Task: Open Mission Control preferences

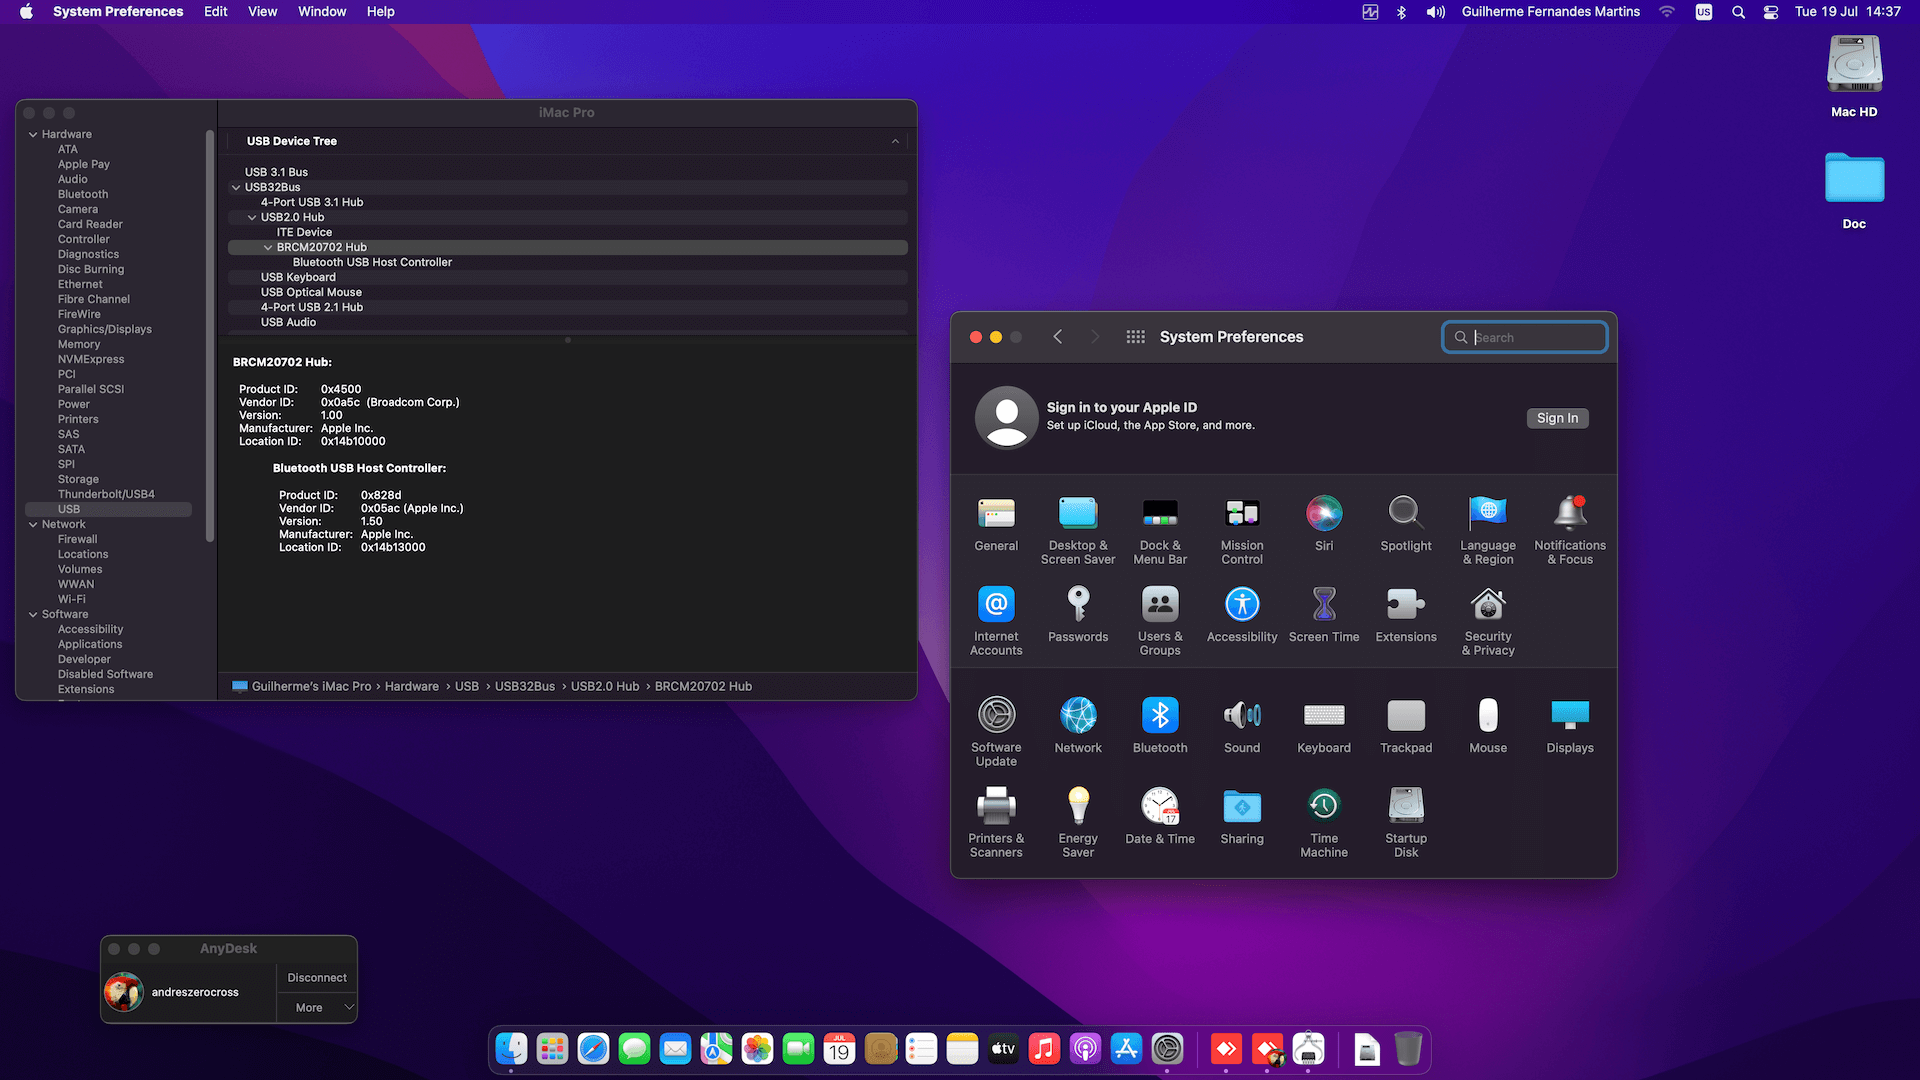Action: [1242, 530]
